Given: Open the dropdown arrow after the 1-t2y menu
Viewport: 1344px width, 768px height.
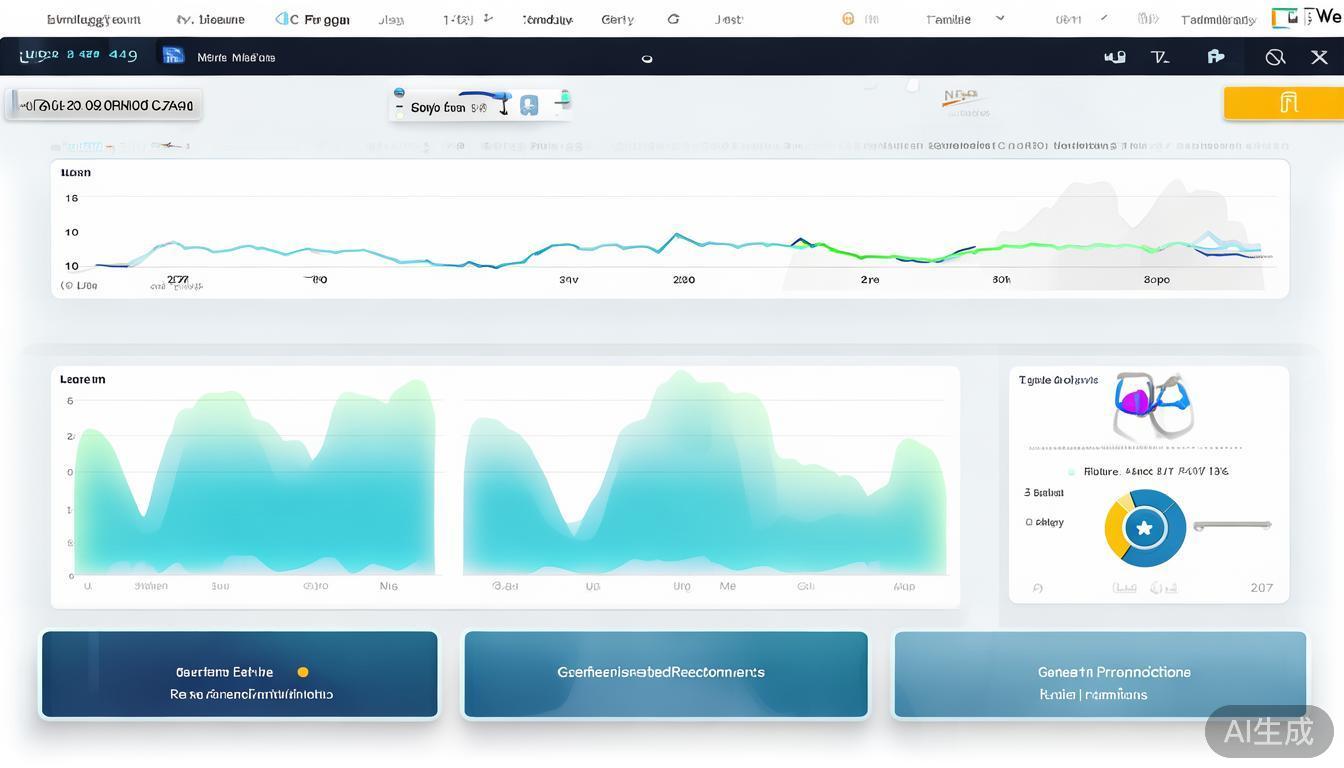Looking at the screenshot, I should tap(488, 19).
